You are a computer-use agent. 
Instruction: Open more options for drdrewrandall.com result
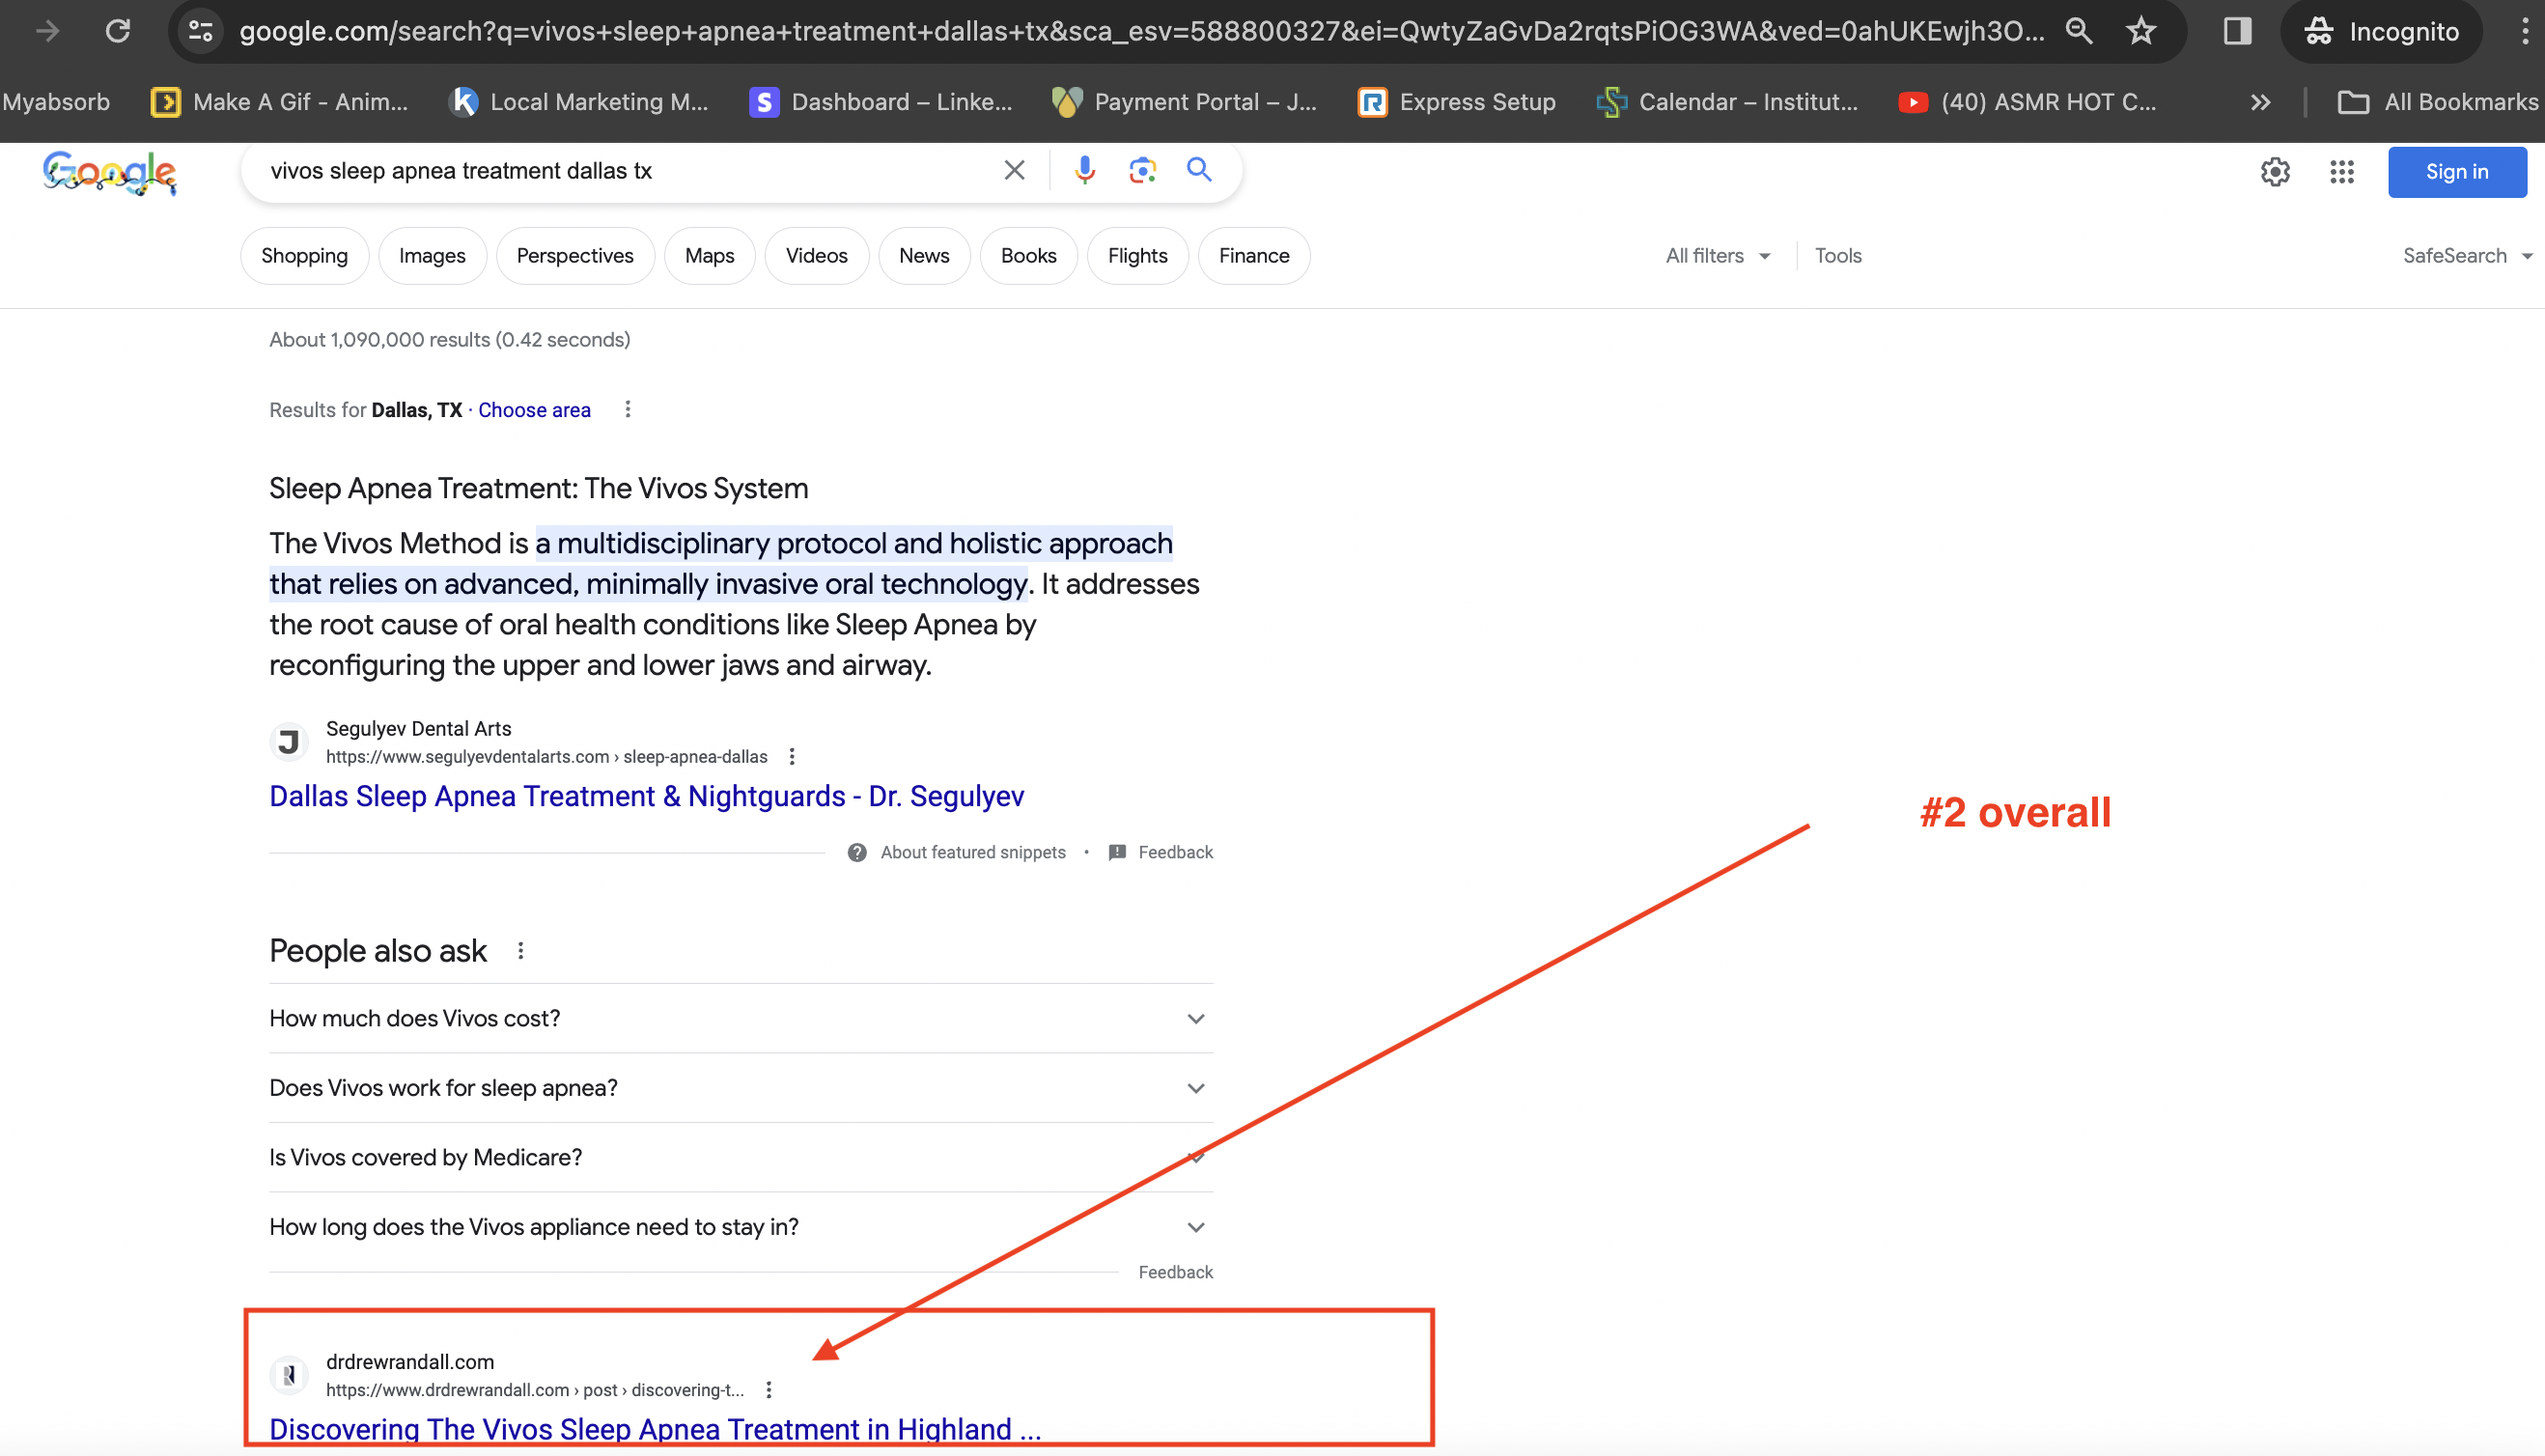(768, 1390)
